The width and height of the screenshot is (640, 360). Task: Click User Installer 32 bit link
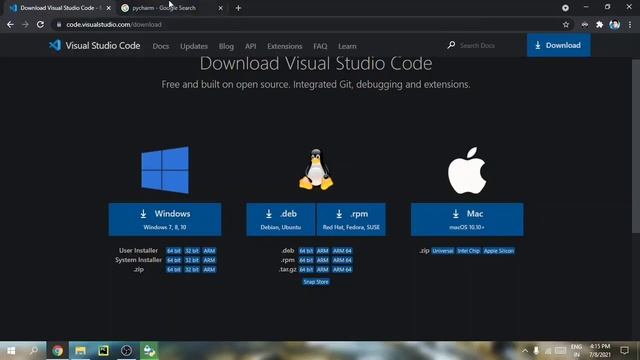(x=192, y=251)
